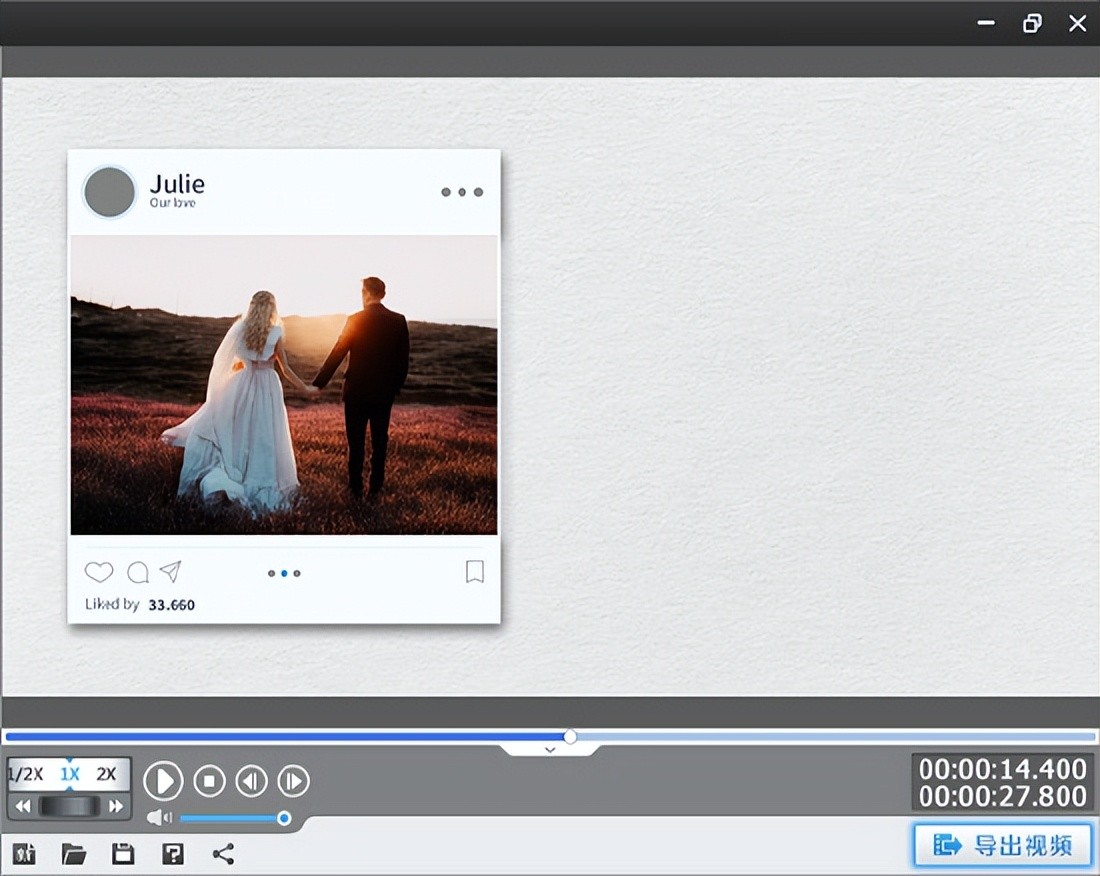Select 1/2X playback speed

[x=26, y=774]
